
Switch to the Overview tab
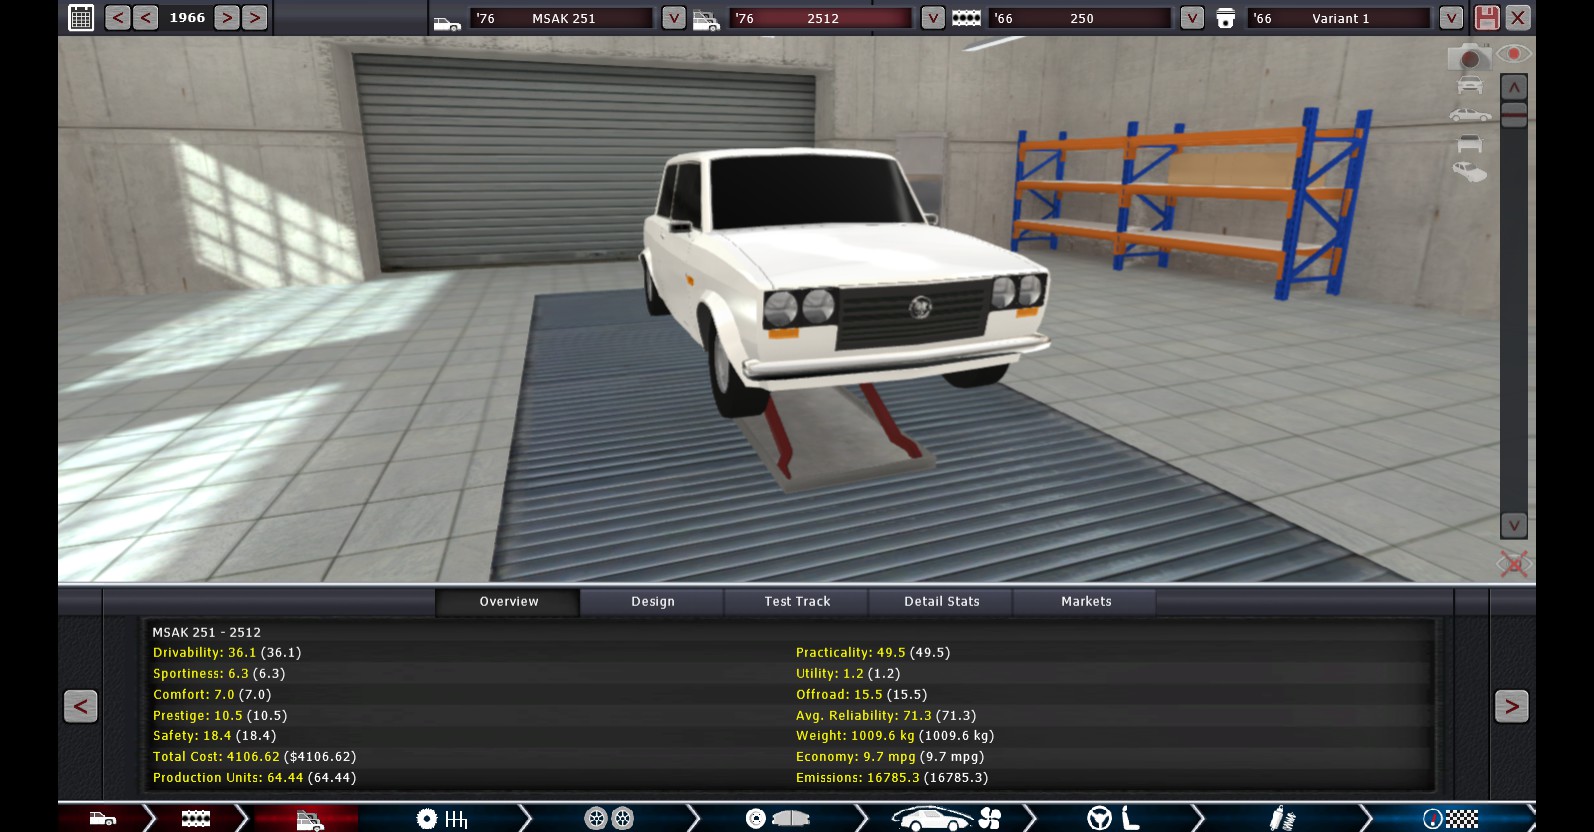pos(508,601)
